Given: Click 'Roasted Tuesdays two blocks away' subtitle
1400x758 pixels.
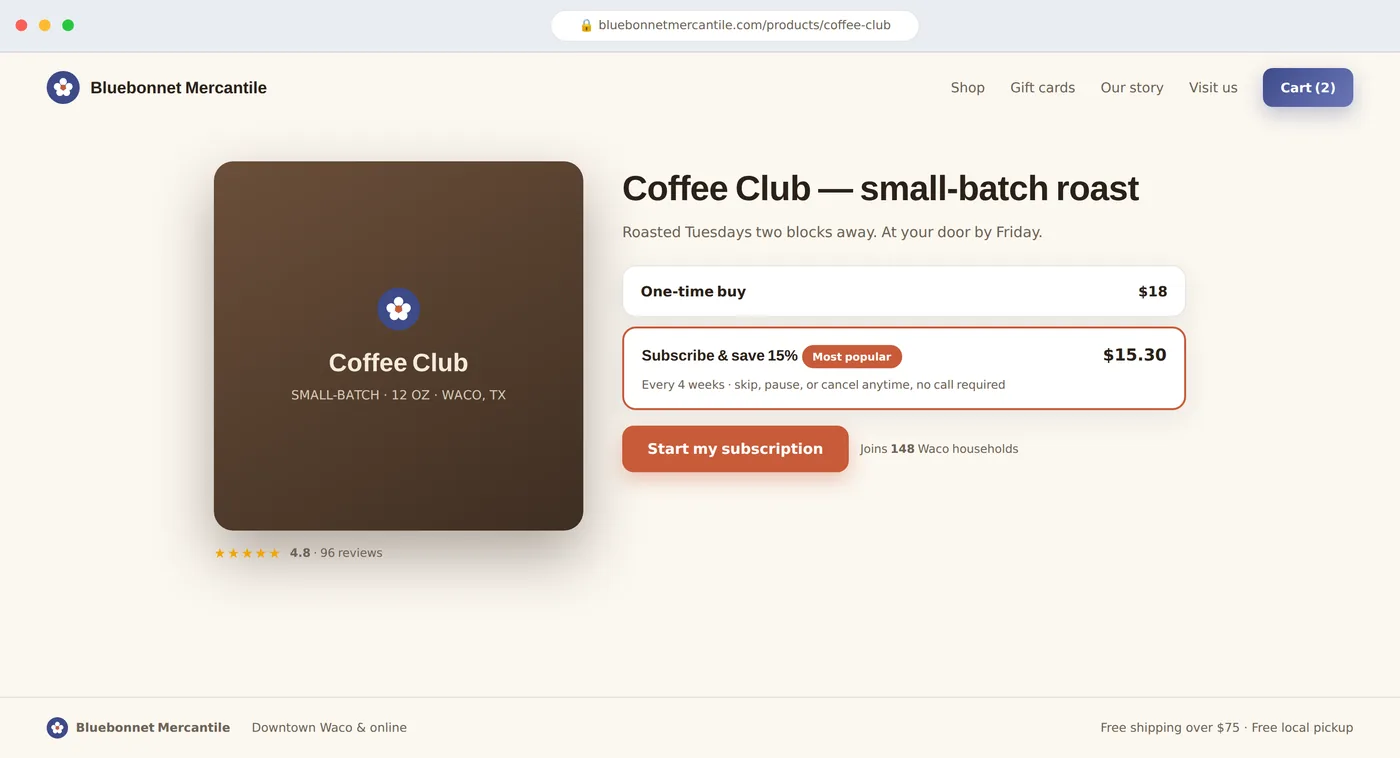Looking at the screenshot, I should (832, 232).
